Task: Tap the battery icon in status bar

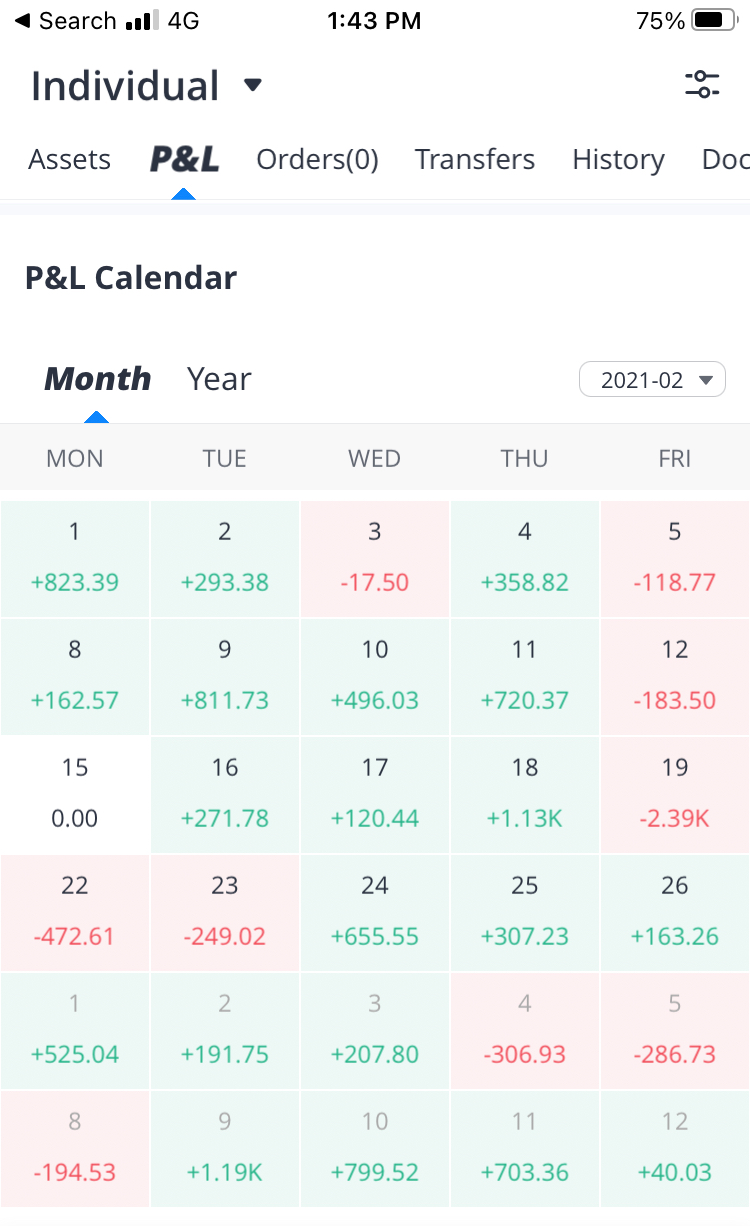Action: (713, 21)
